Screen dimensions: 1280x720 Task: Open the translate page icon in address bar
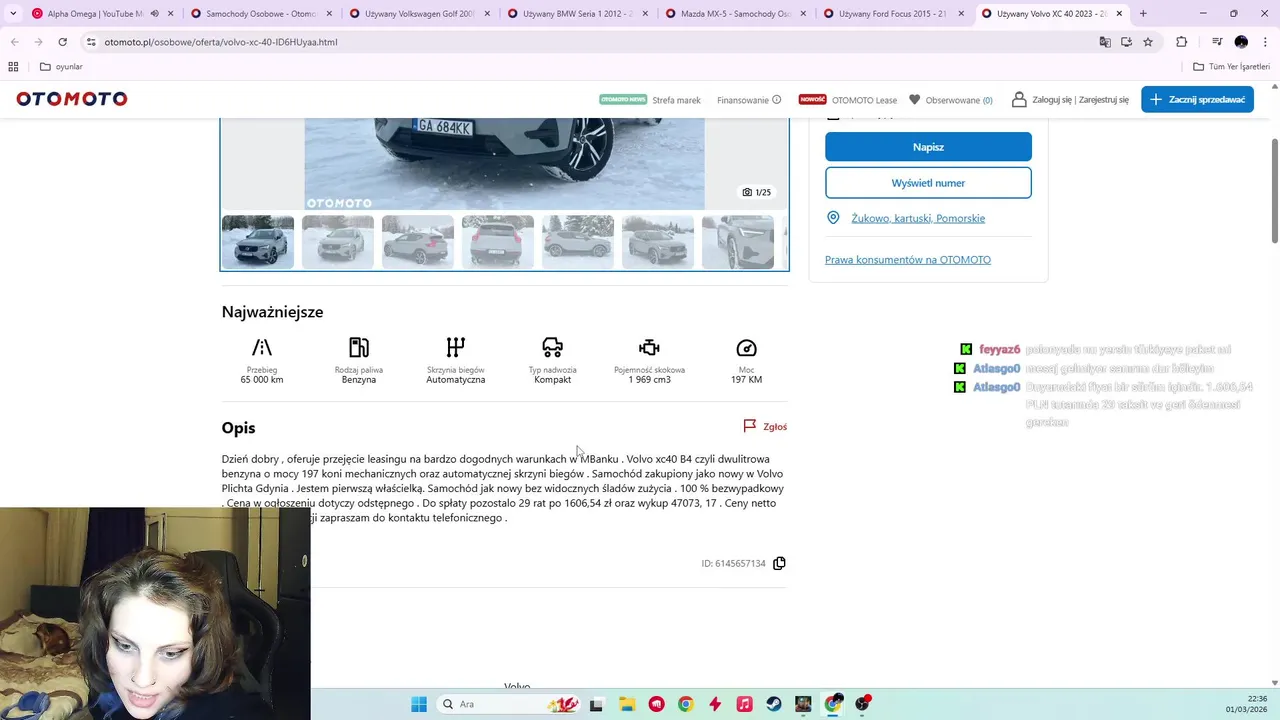1105,42
